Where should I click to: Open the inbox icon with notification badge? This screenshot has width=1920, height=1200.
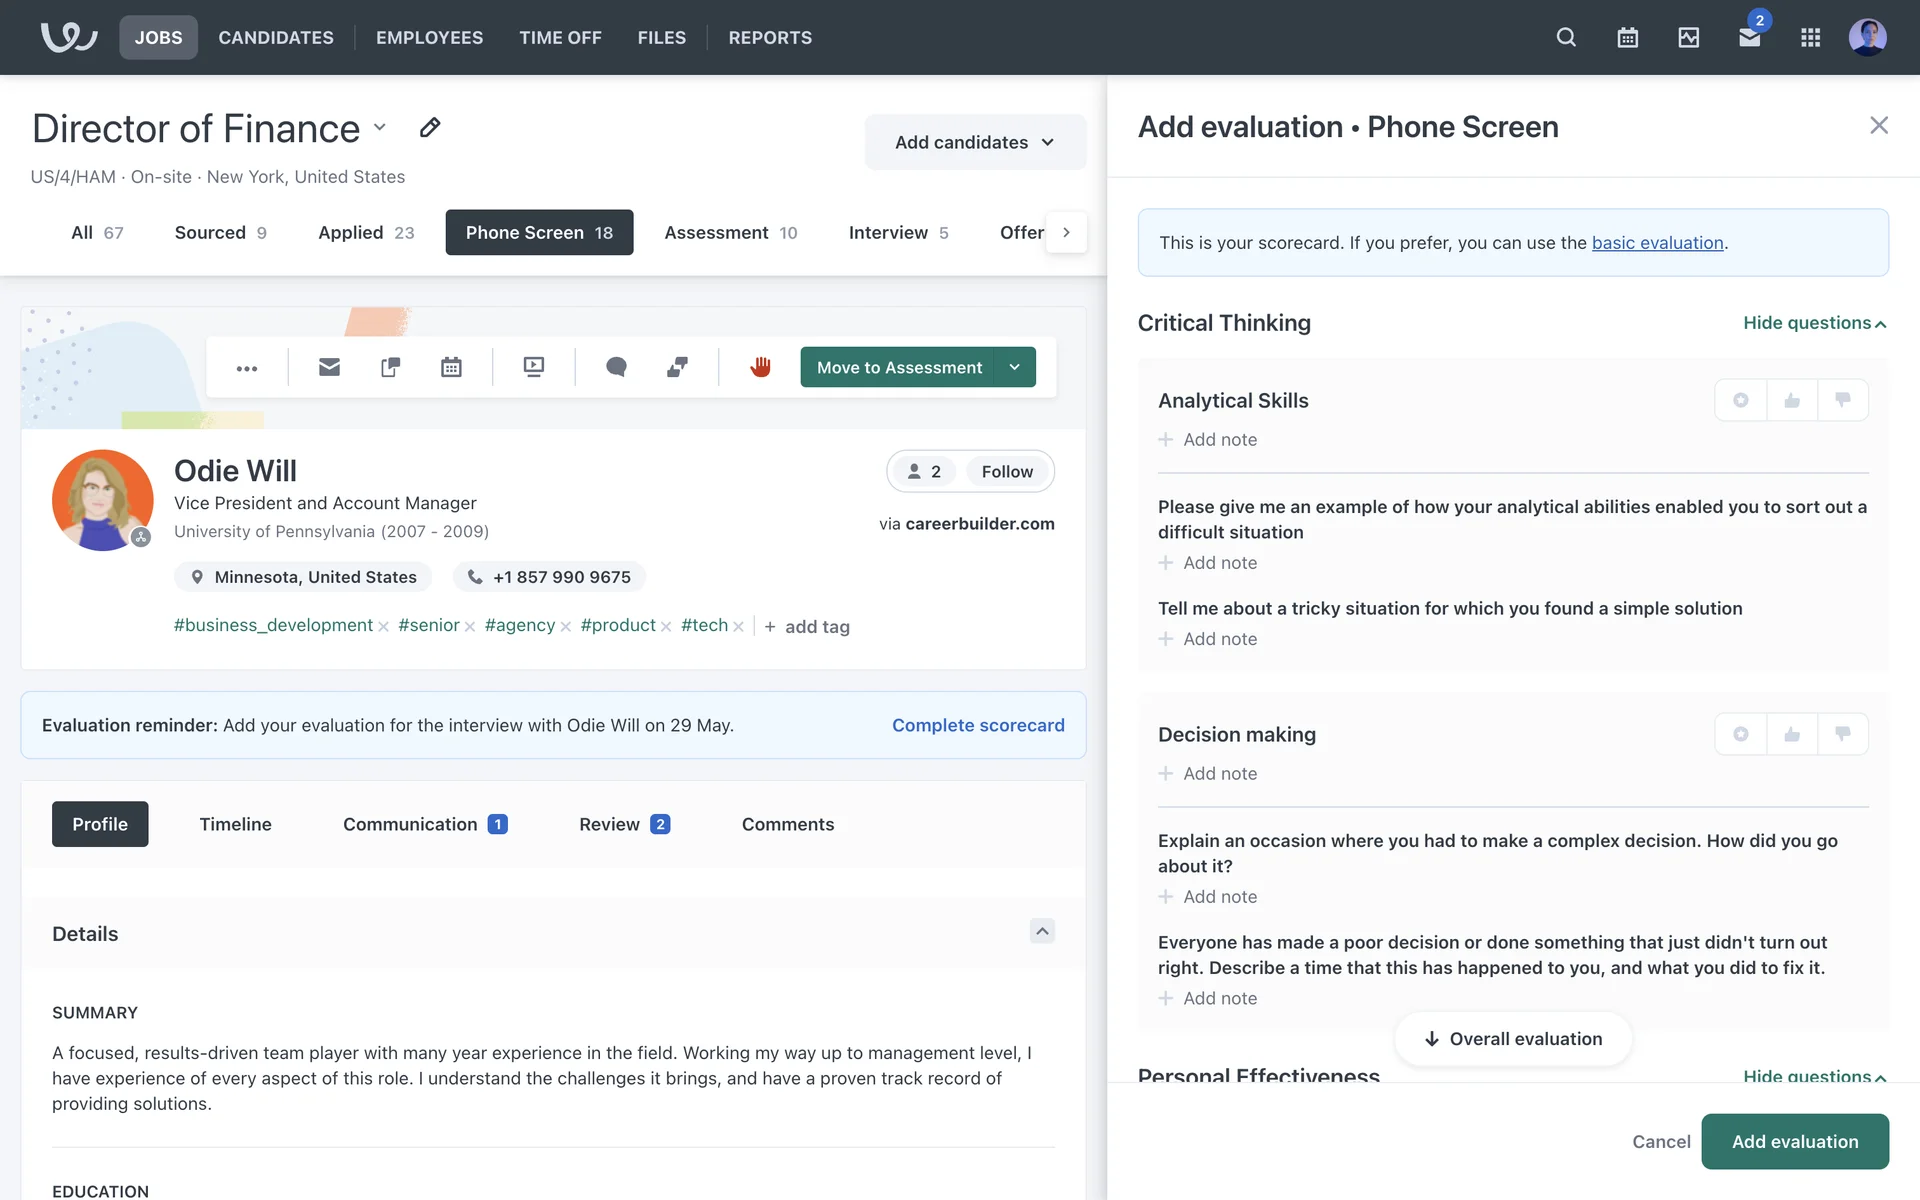tap(1749, 37)
